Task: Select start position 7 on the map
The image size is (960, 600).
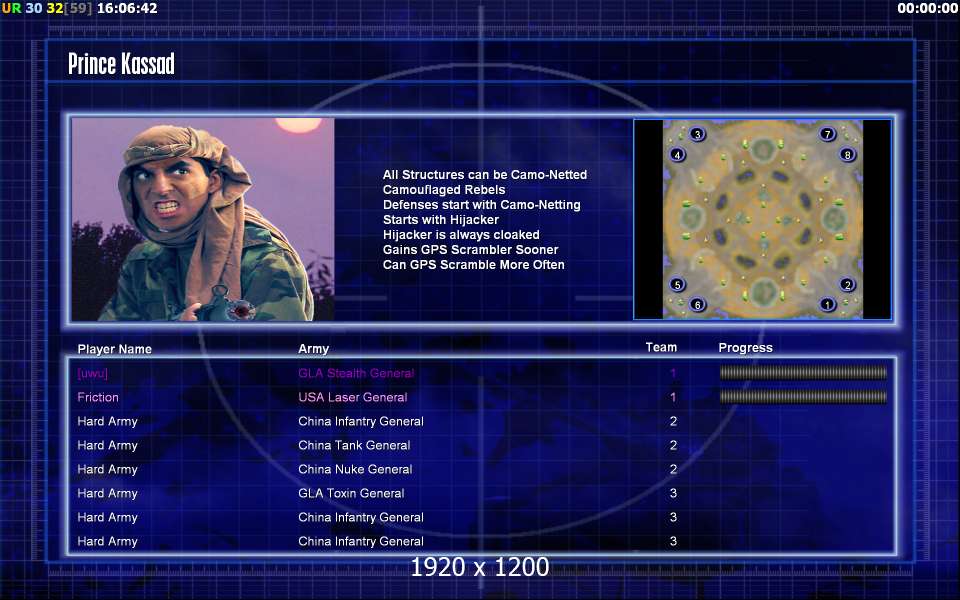Action: point(828,134)
